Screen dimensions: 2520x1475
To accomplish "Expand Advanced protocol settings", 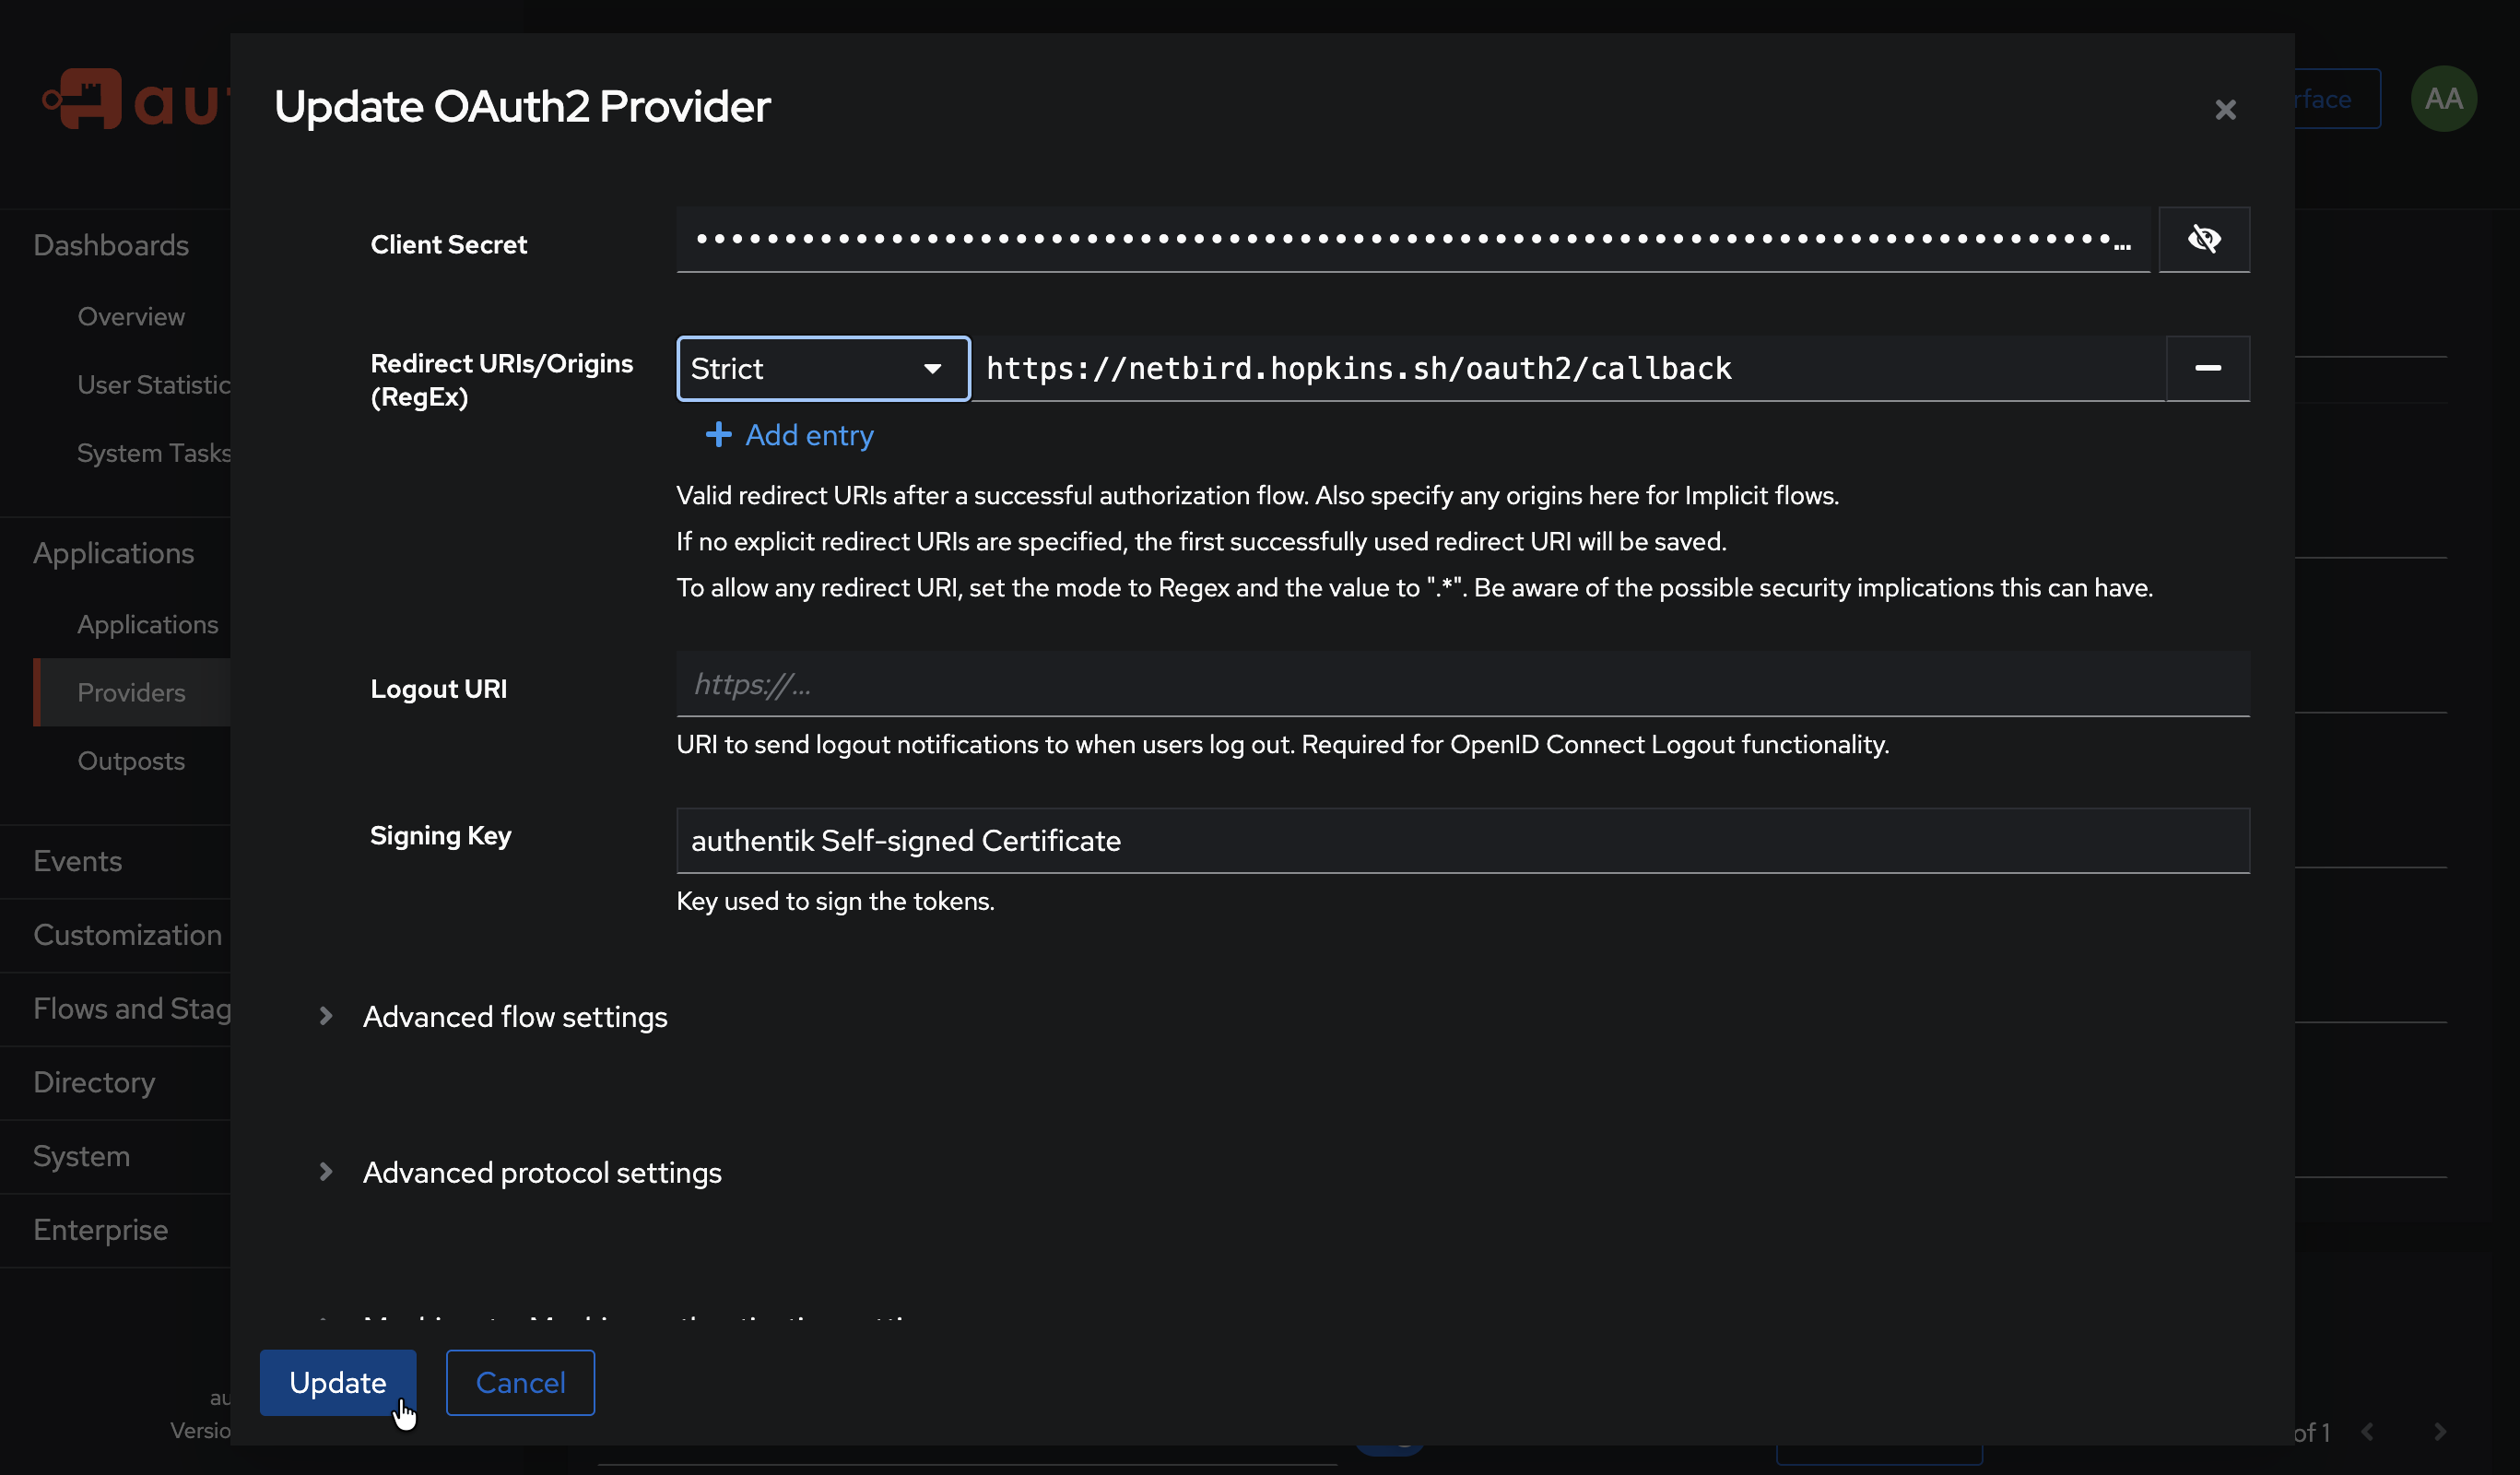I will tap(541, 1172).
